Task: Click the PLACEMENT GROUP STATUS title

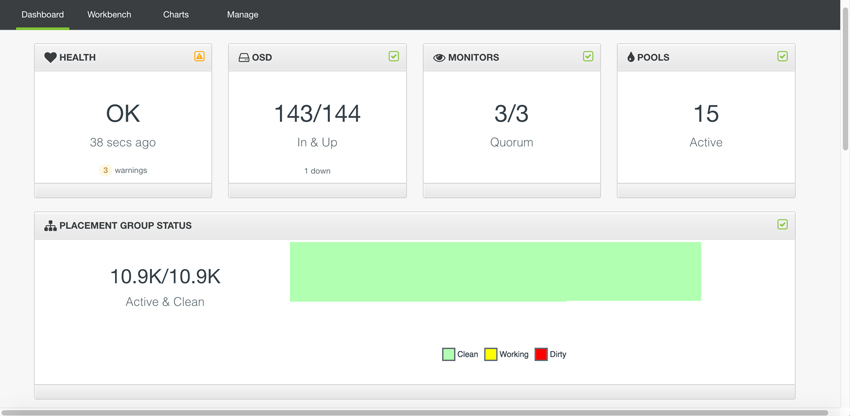Action: pyautogui.click(x=126, y=226)
